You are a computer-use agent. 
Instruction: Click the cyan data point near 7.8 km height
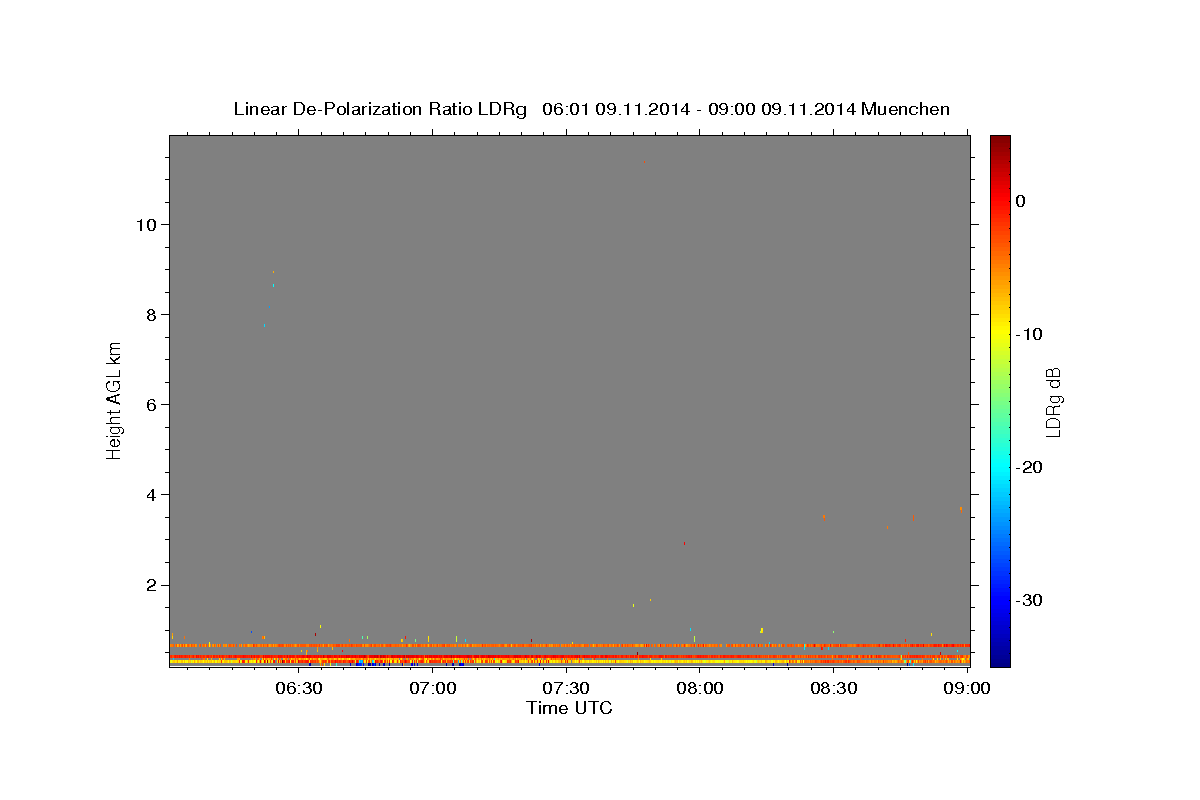[x=264, y=325]
